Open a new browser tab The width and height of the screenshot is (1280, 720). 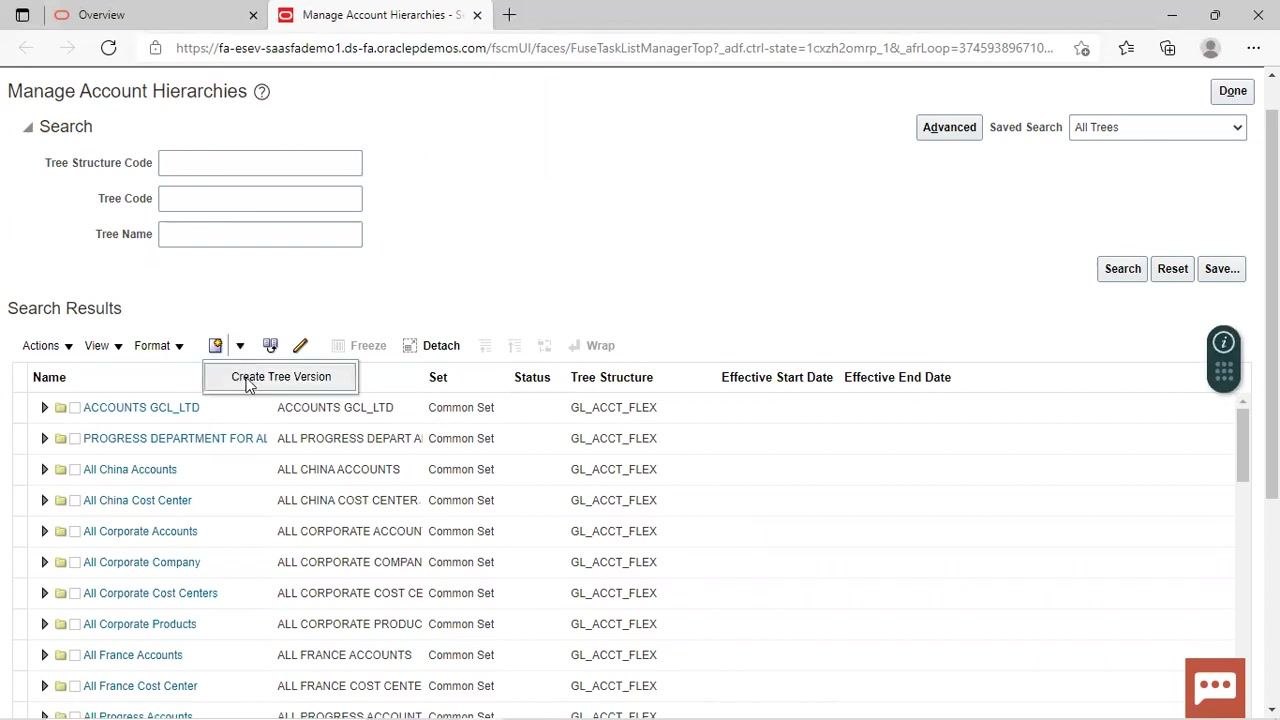pos(509,15)
